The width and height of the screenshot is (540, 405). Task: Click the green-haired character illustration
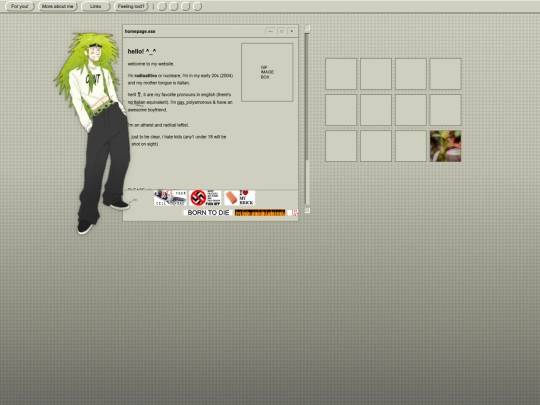pos(93,133)
